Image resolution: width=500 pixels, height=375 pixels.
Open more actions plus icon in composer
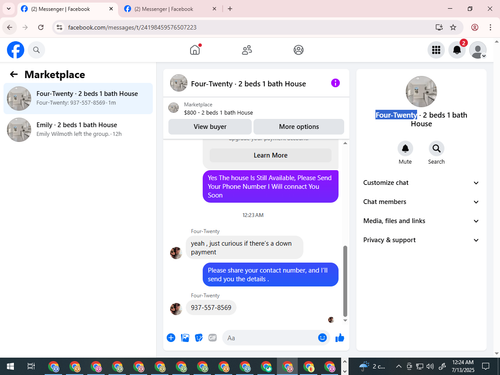[171, 338]
